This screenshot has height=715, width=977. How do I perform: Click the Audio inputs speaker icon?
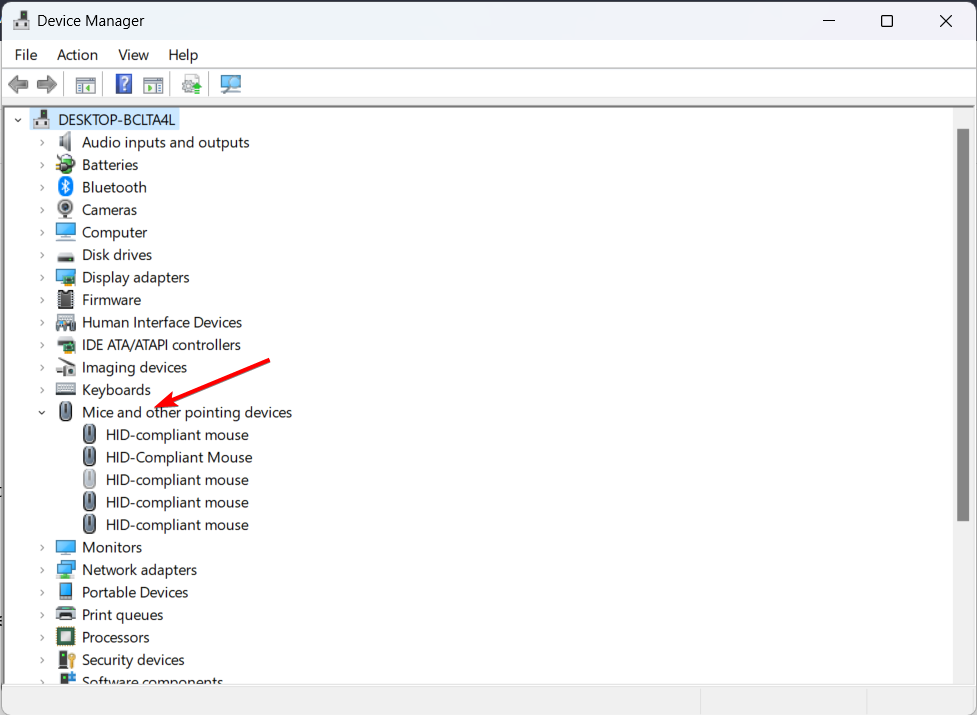coord(65,142)
